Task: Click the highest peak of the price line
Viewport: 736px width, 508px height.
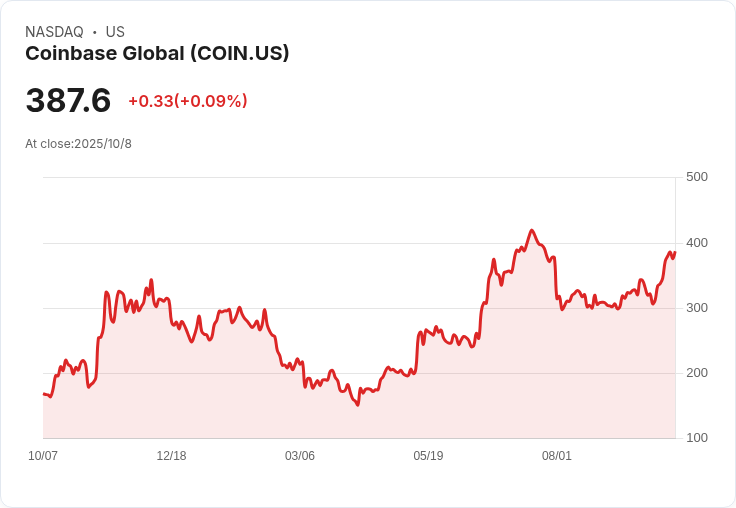Action: tap(531, 230)
